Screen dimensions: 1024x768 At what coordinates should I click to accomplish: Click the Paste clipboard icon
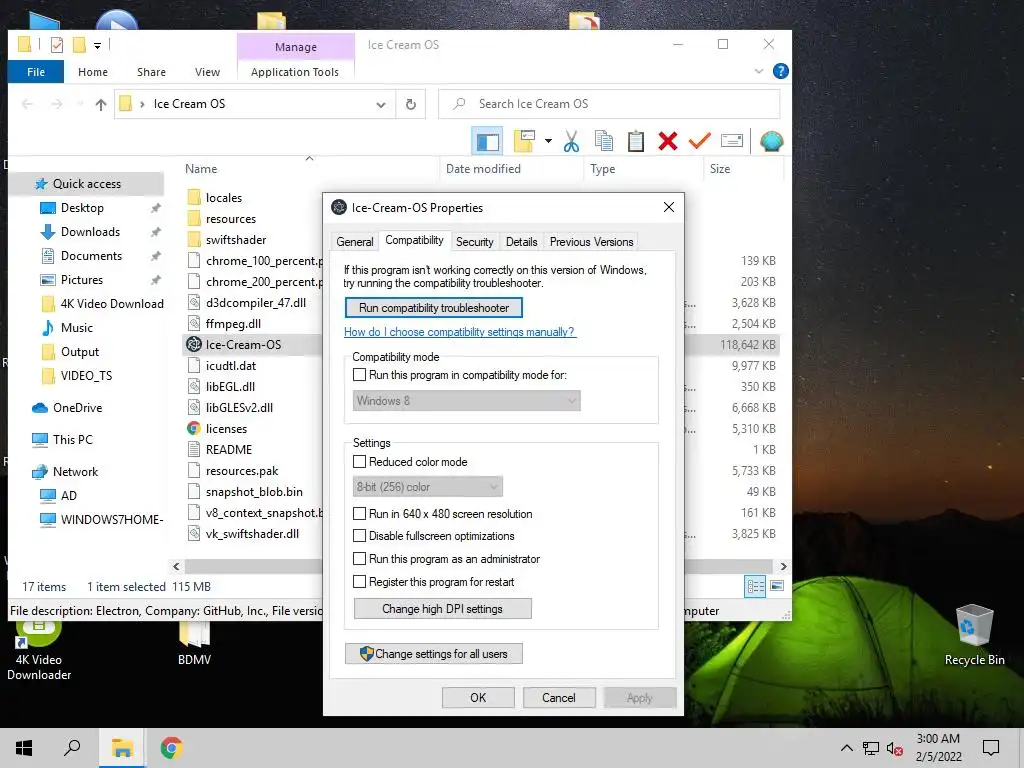635,141
